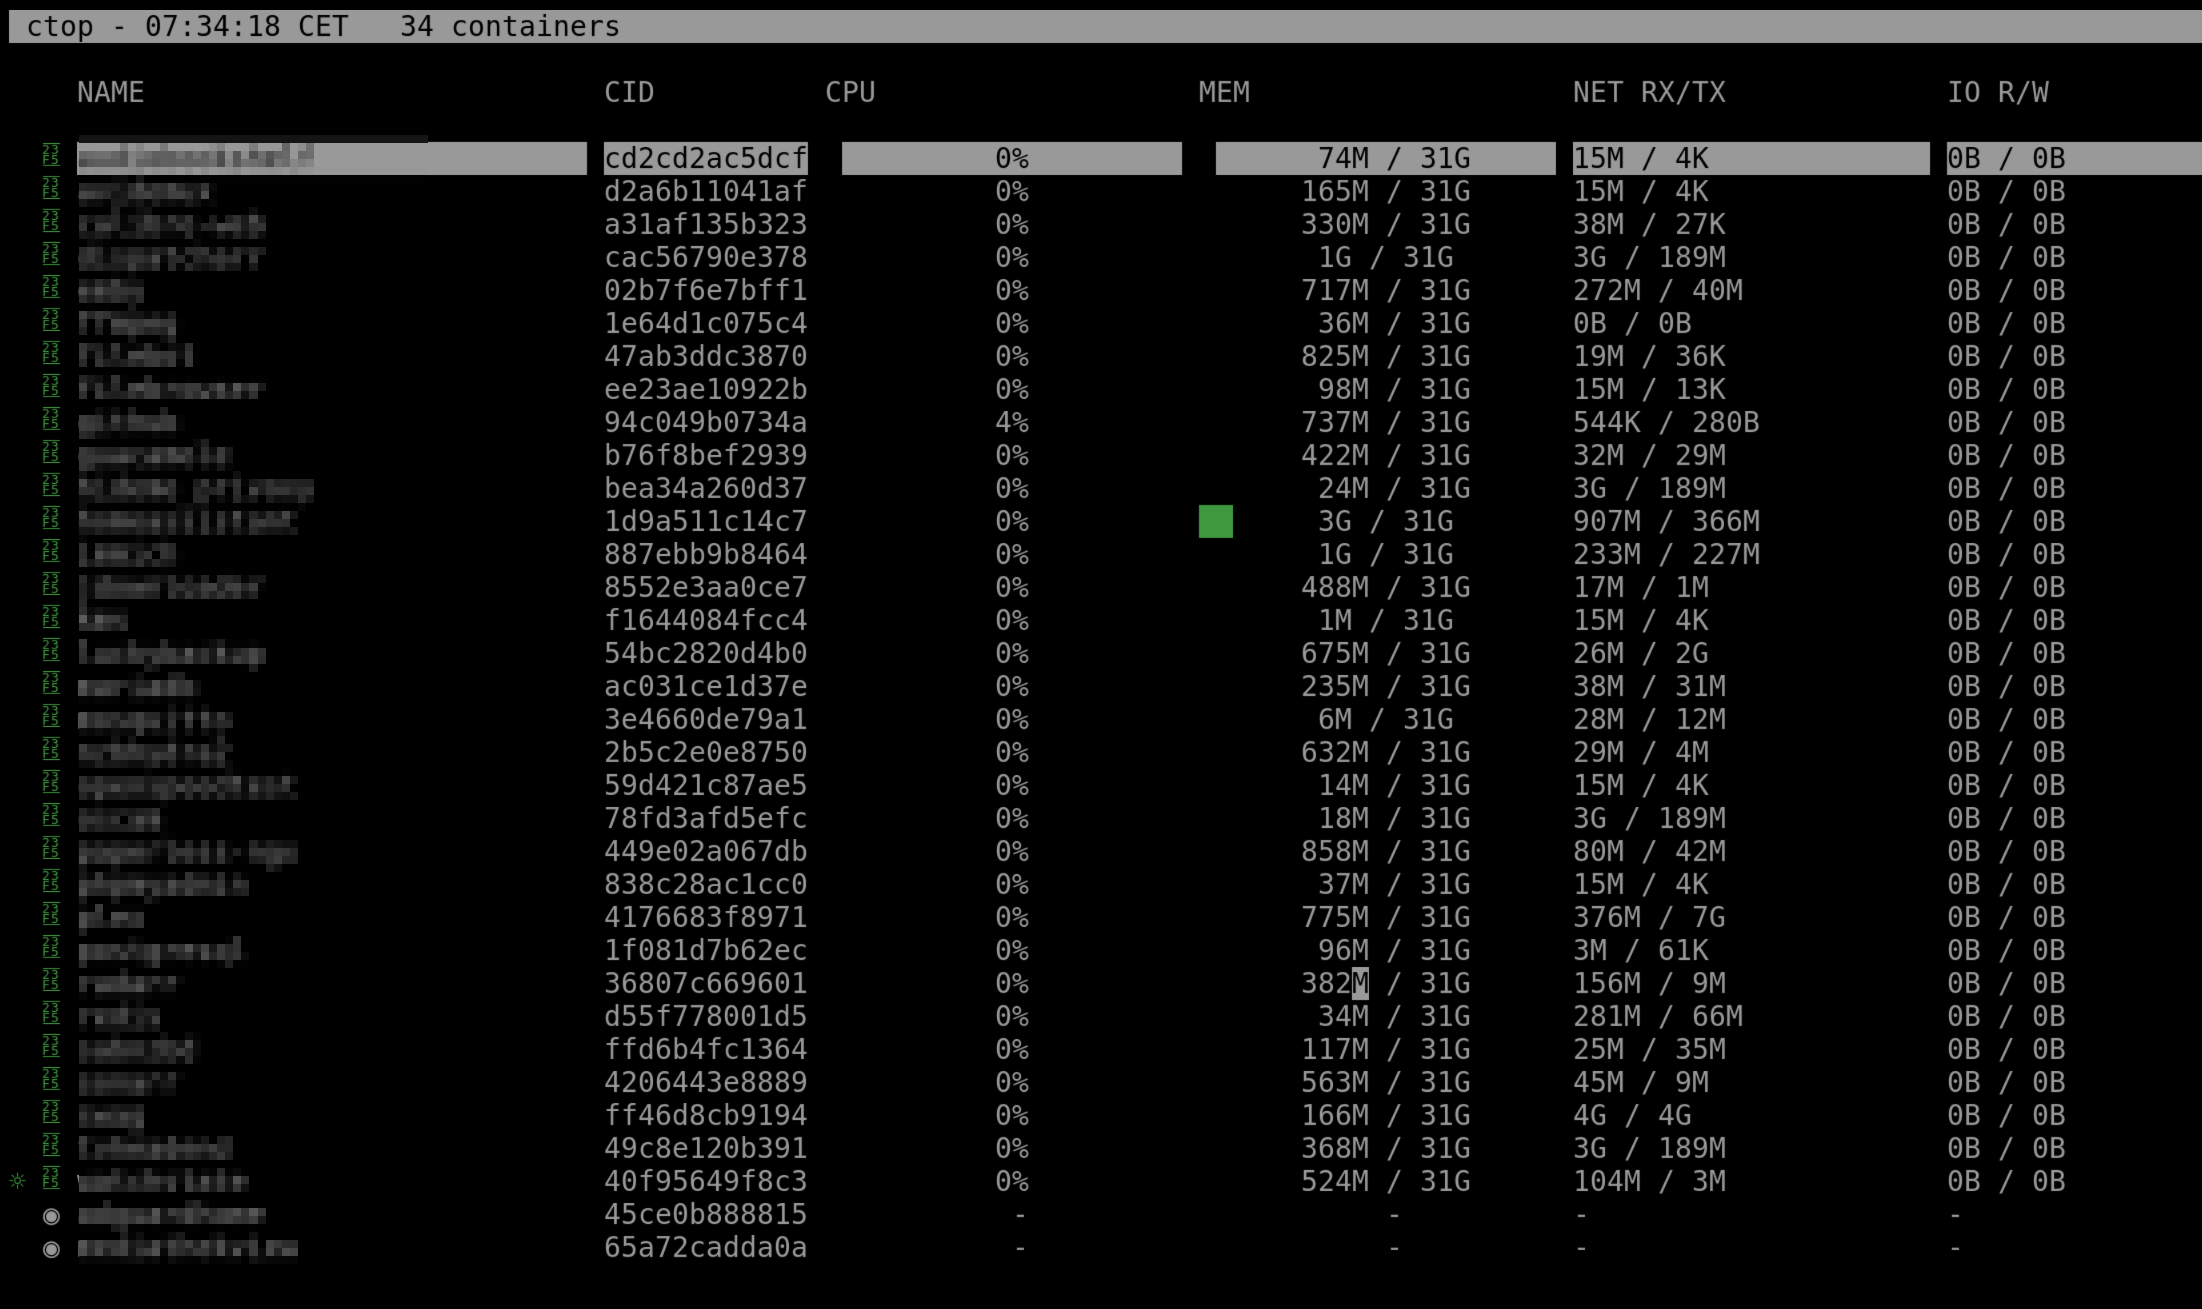The height and width of the screenshot is (1309, 2202).
Task: Select container ID d2a6b11041af
Action: coord(705,191)
